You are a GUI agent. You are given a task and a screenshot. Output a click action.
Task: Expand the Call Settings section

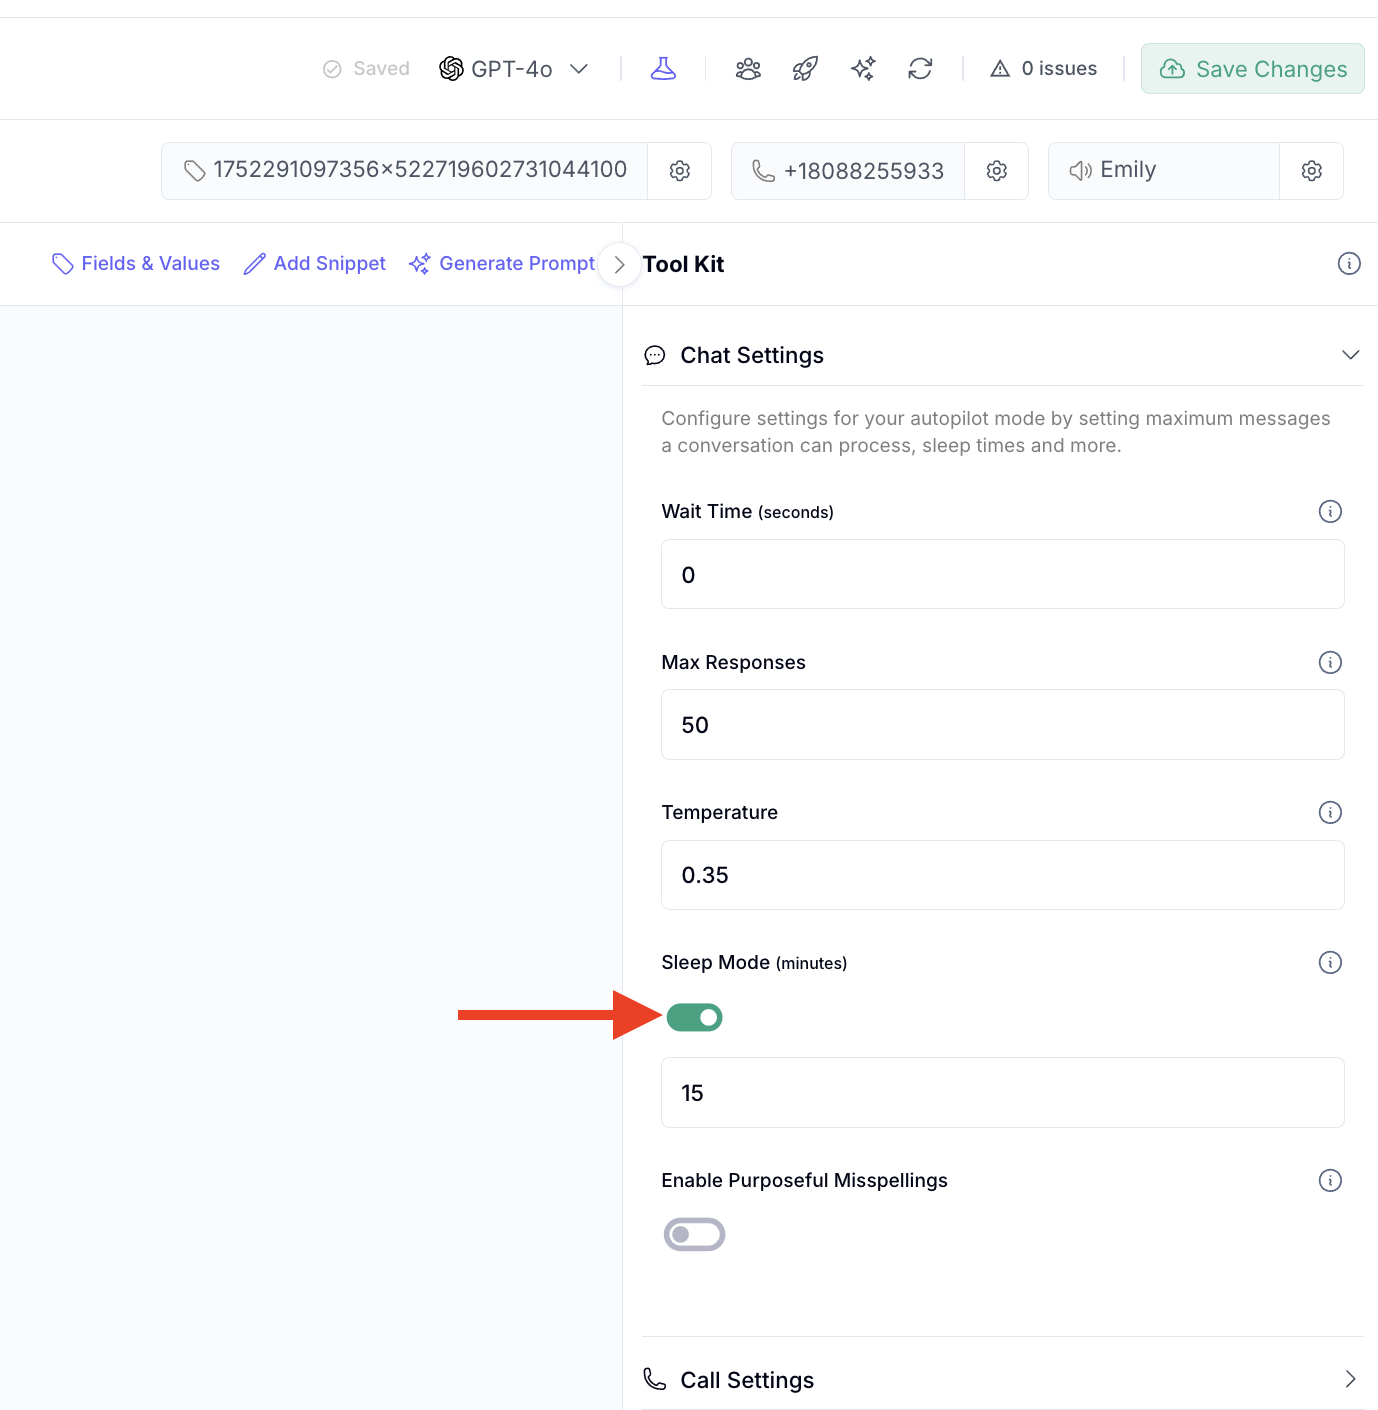pos(1350,1379)
